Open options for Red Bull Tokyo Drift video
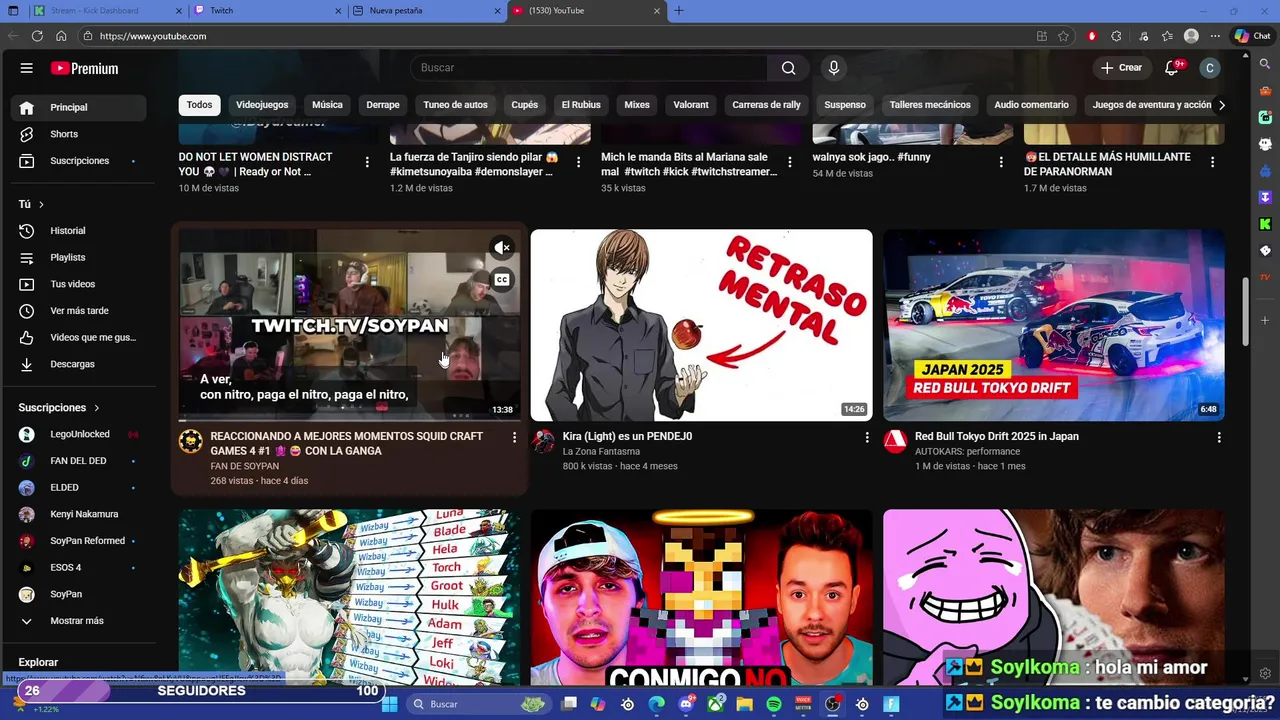The image size is (1280, 720). click(1219, 437)
